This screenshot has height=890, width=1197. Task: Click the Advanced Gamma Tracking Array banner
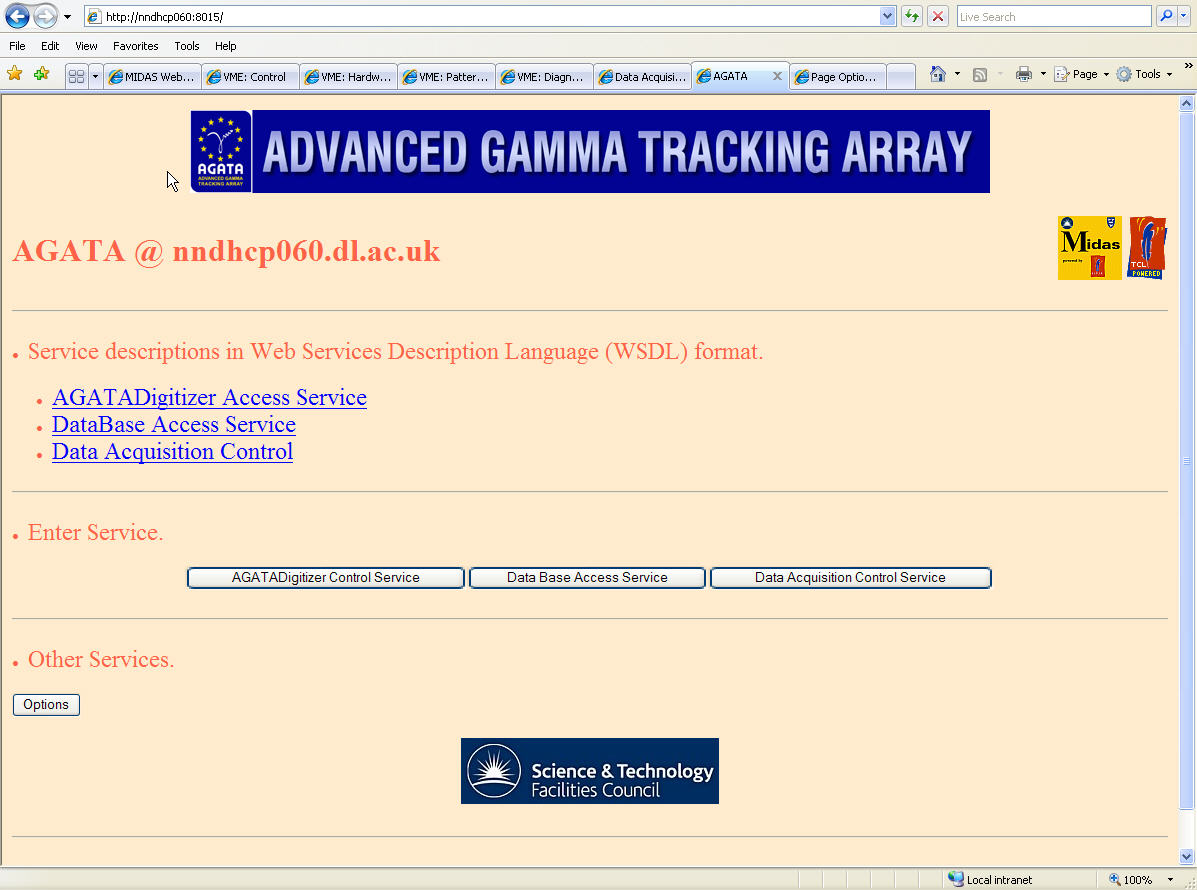tap(621, 151)
